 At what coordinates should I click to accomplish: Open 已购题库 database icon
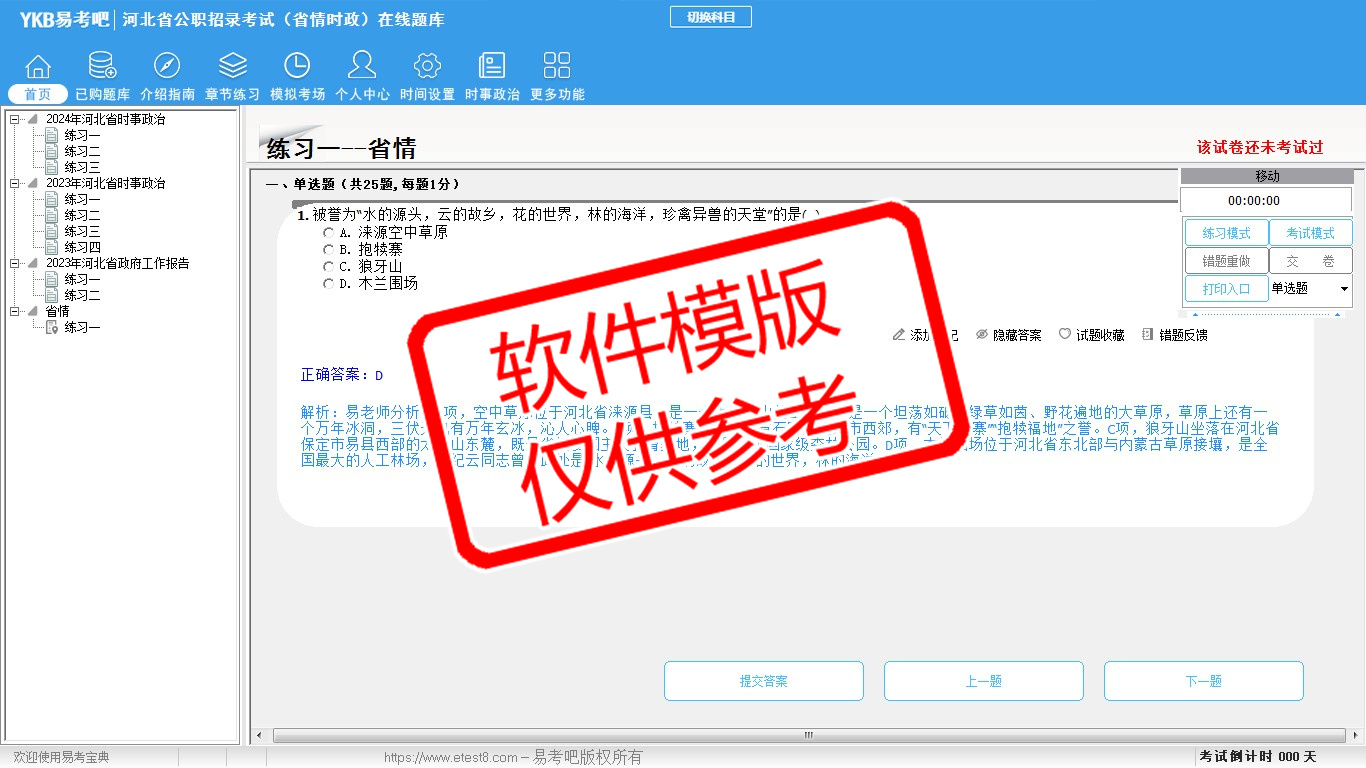pos(102,67)
